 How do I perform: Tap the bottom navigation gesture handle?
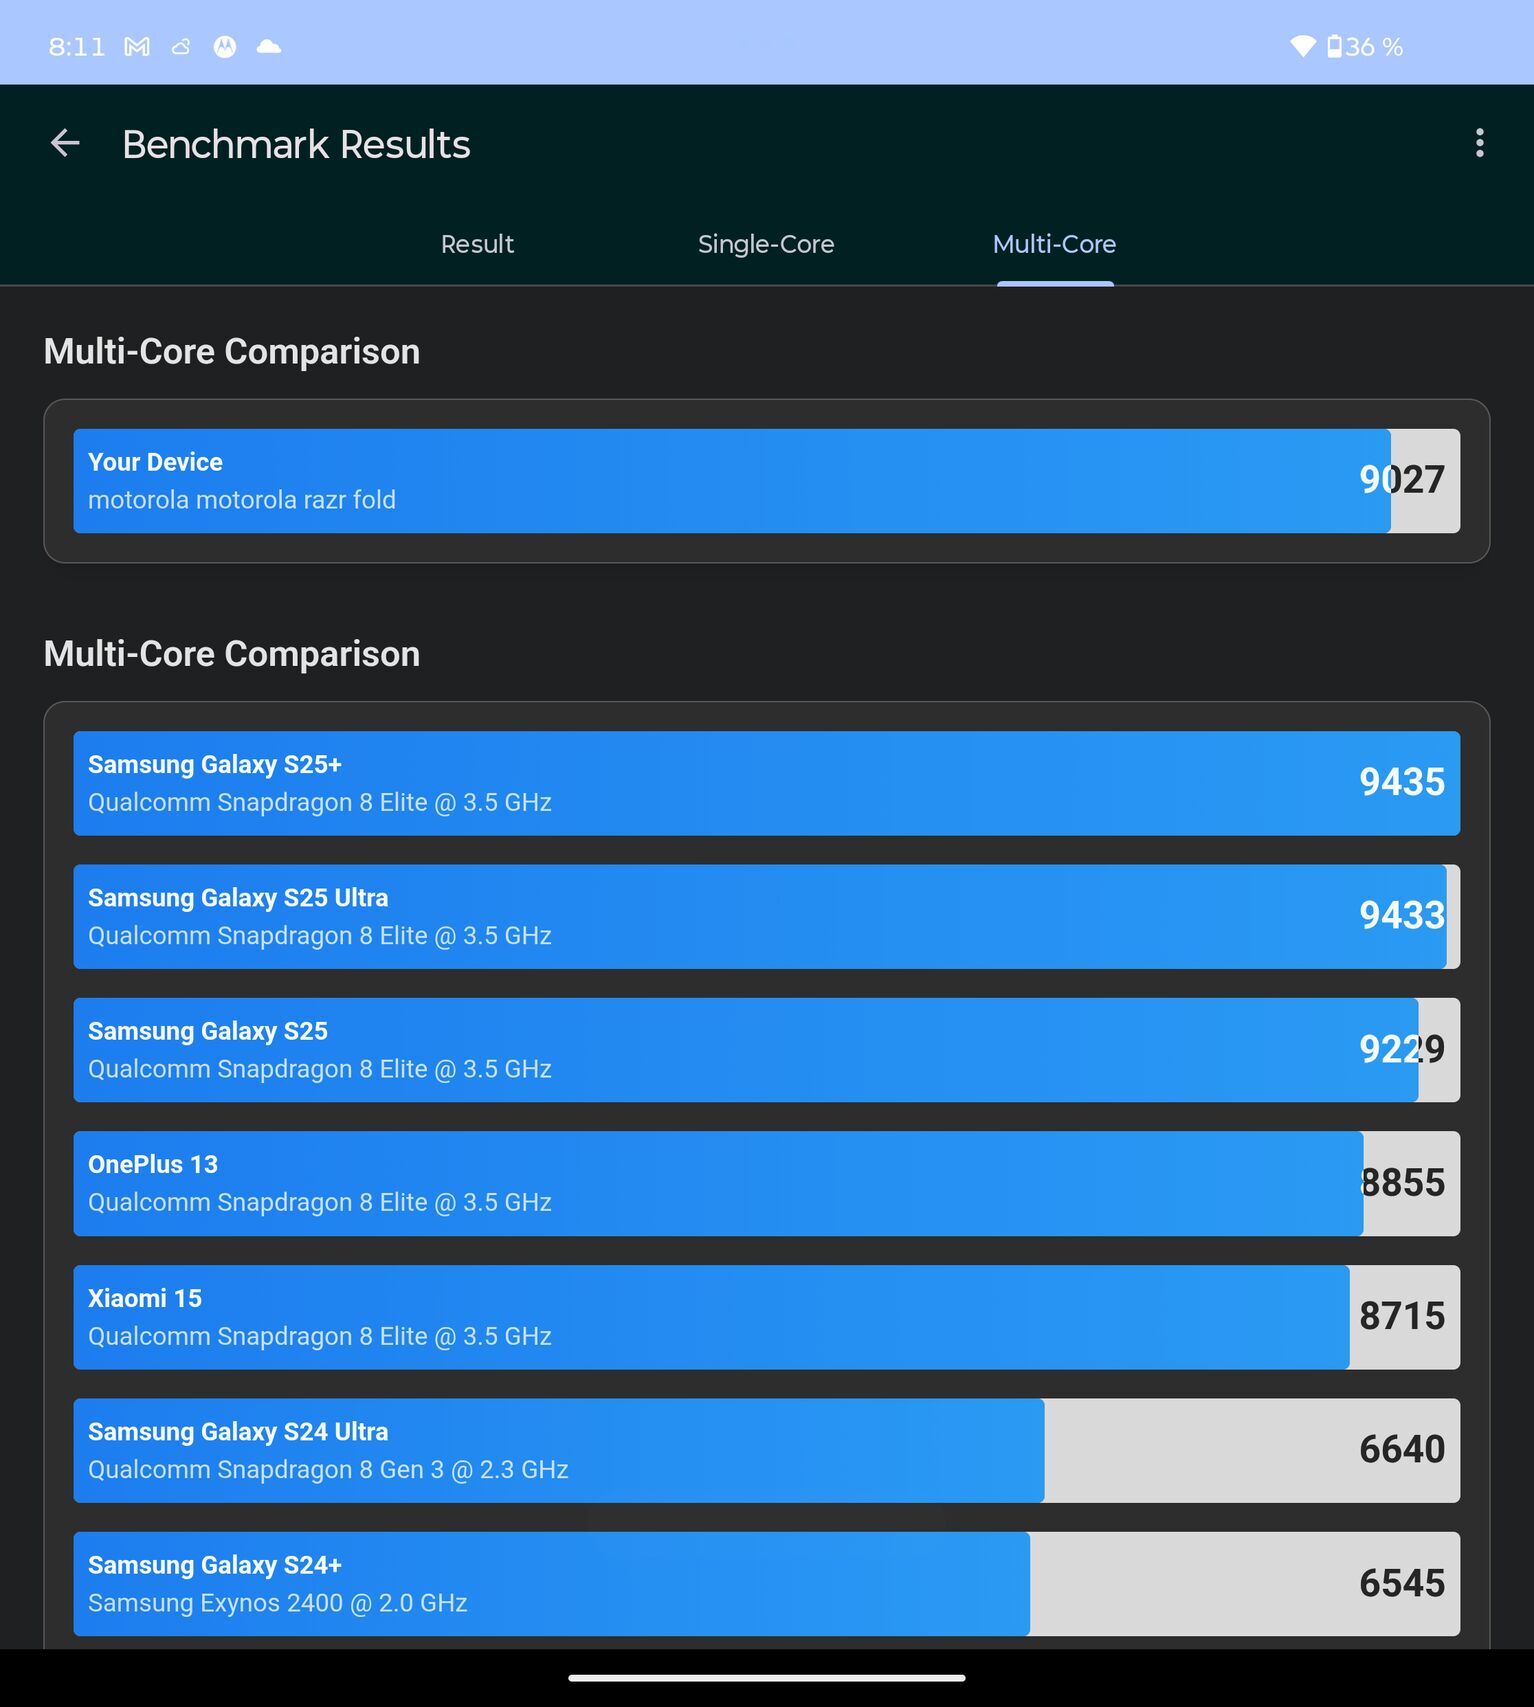pyautogui.click(x=767, y=1678)
